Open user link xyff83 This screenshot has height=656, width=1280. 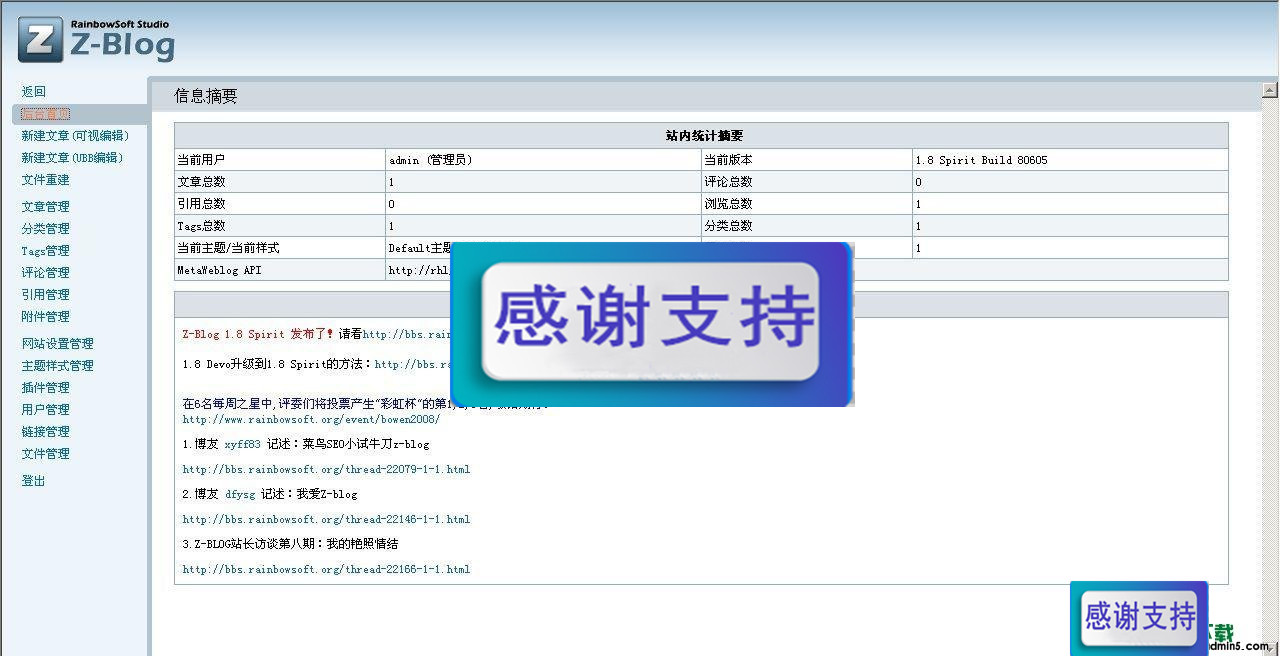(243, 444)
